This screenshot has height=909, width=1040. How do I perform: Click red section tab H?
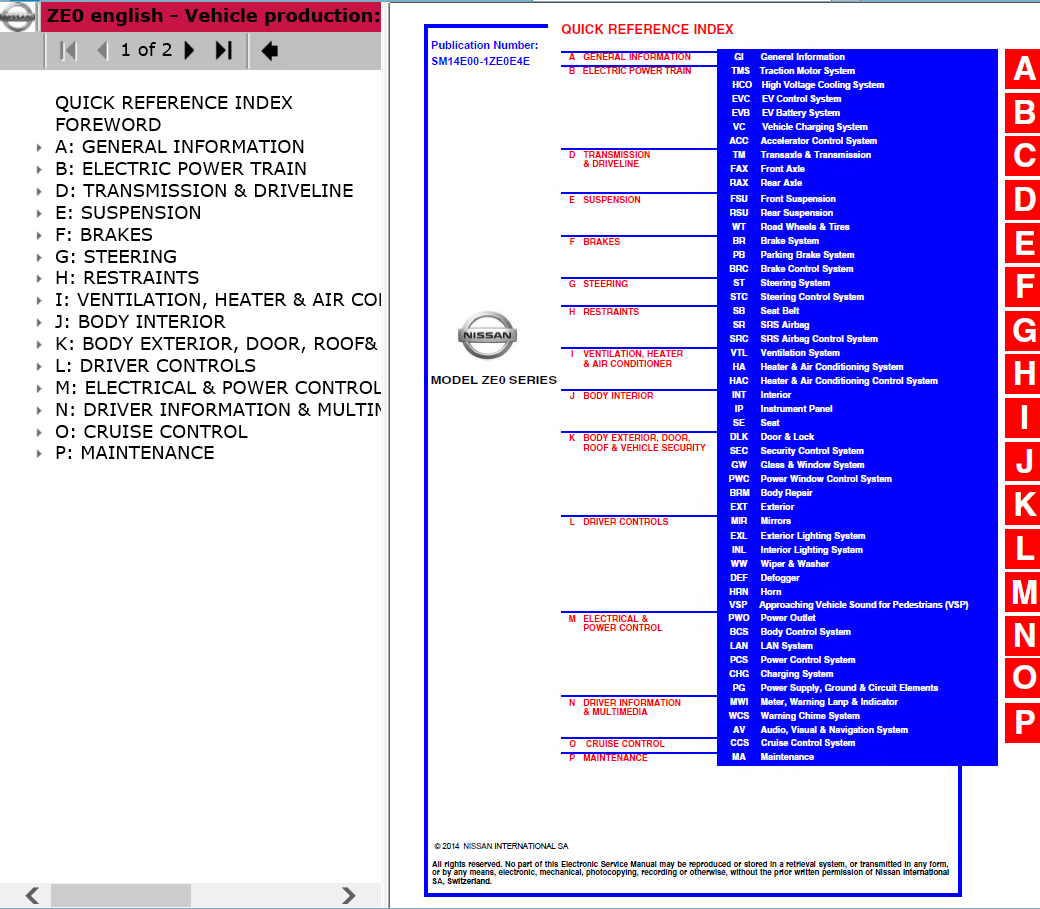[x=1023, y=374]
